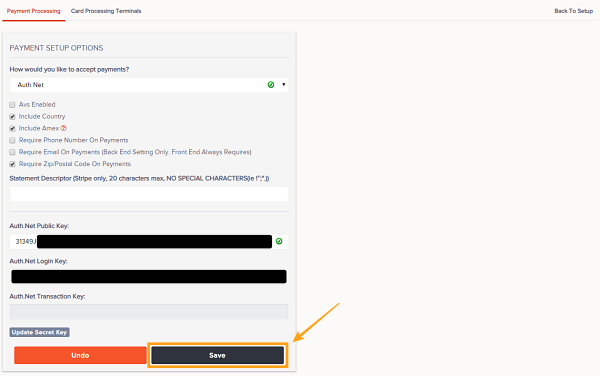600x376 pixels.
Task: Enable the Avs Enabled checkbox
Action: point(12,105)
